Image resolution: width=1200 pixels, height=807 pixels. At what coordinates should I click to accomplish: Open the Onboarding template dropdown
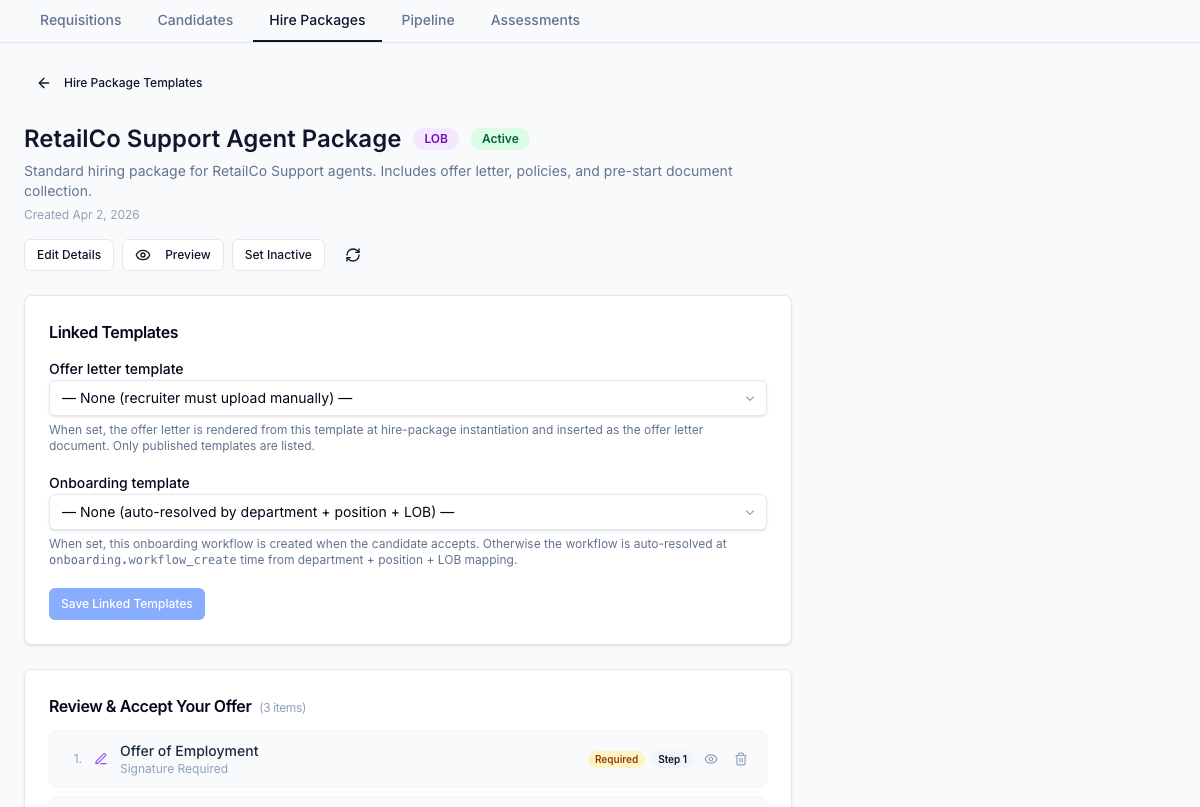pyautogui.click(x=408, y=512)
